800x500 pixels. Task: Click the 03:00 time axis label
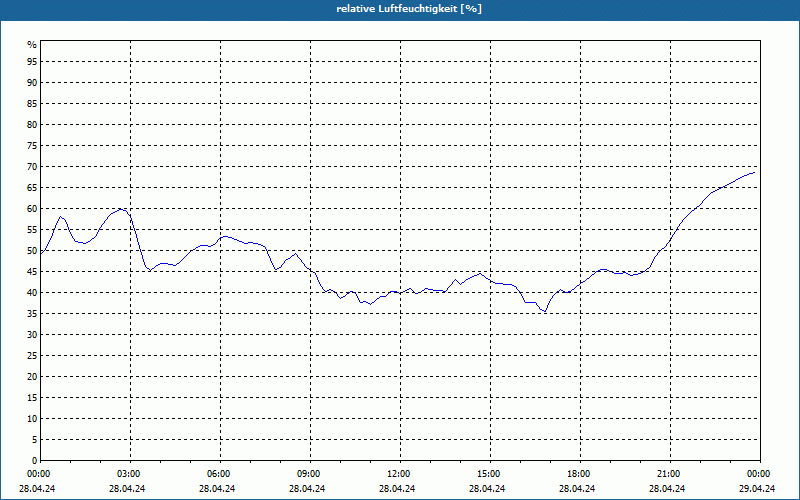(131, 474)
